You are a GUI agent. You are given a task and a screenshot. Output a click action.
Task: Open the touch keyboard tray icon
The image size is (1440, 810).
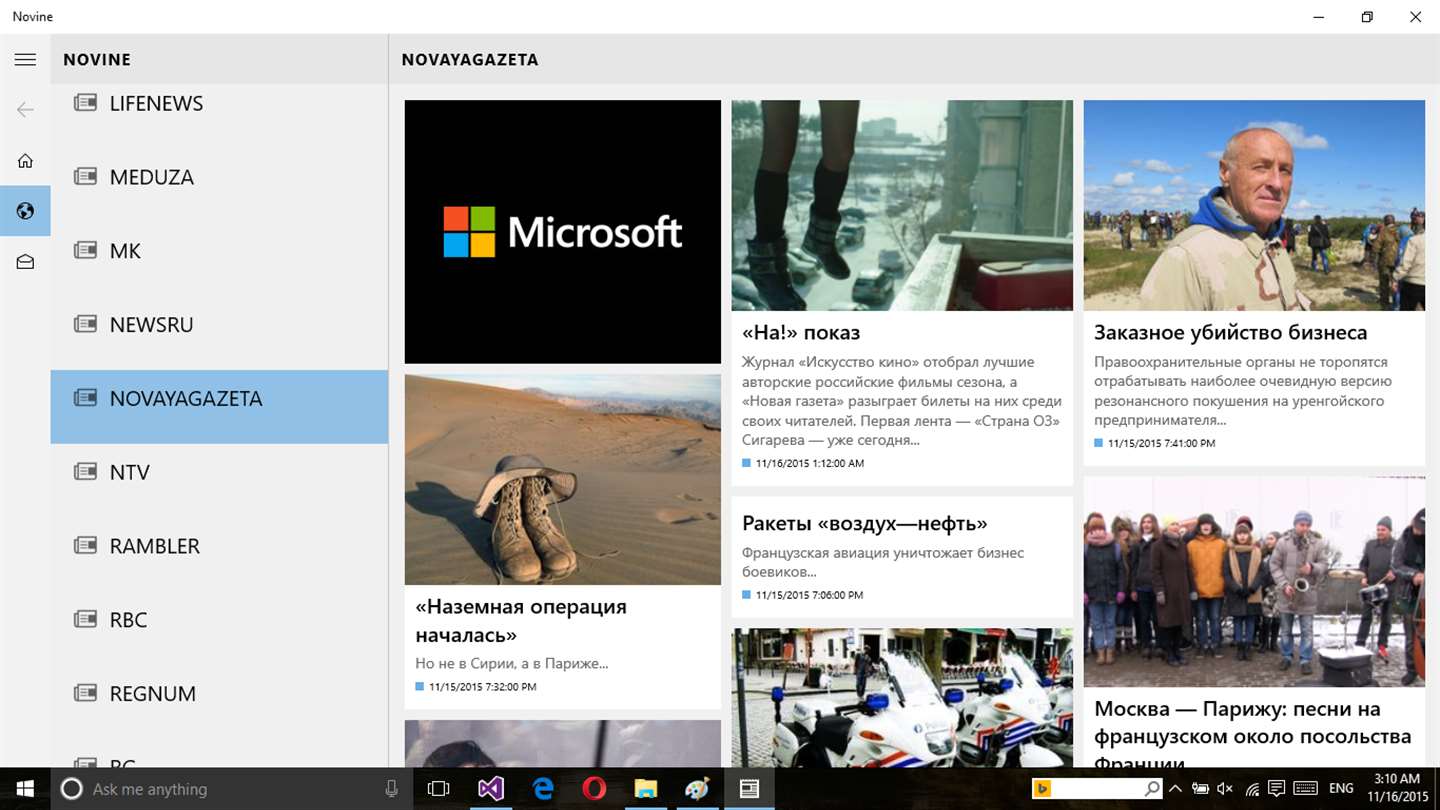coord(1306,789)
